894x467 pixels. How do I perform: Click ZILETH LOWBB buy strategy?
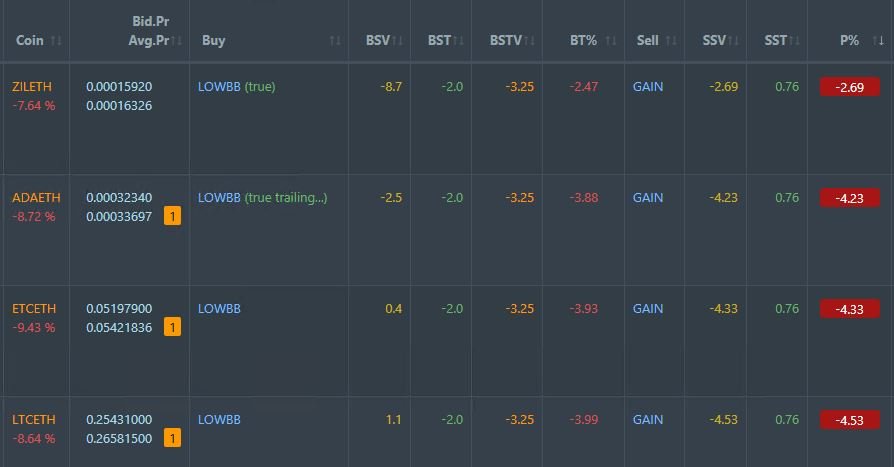219,87
